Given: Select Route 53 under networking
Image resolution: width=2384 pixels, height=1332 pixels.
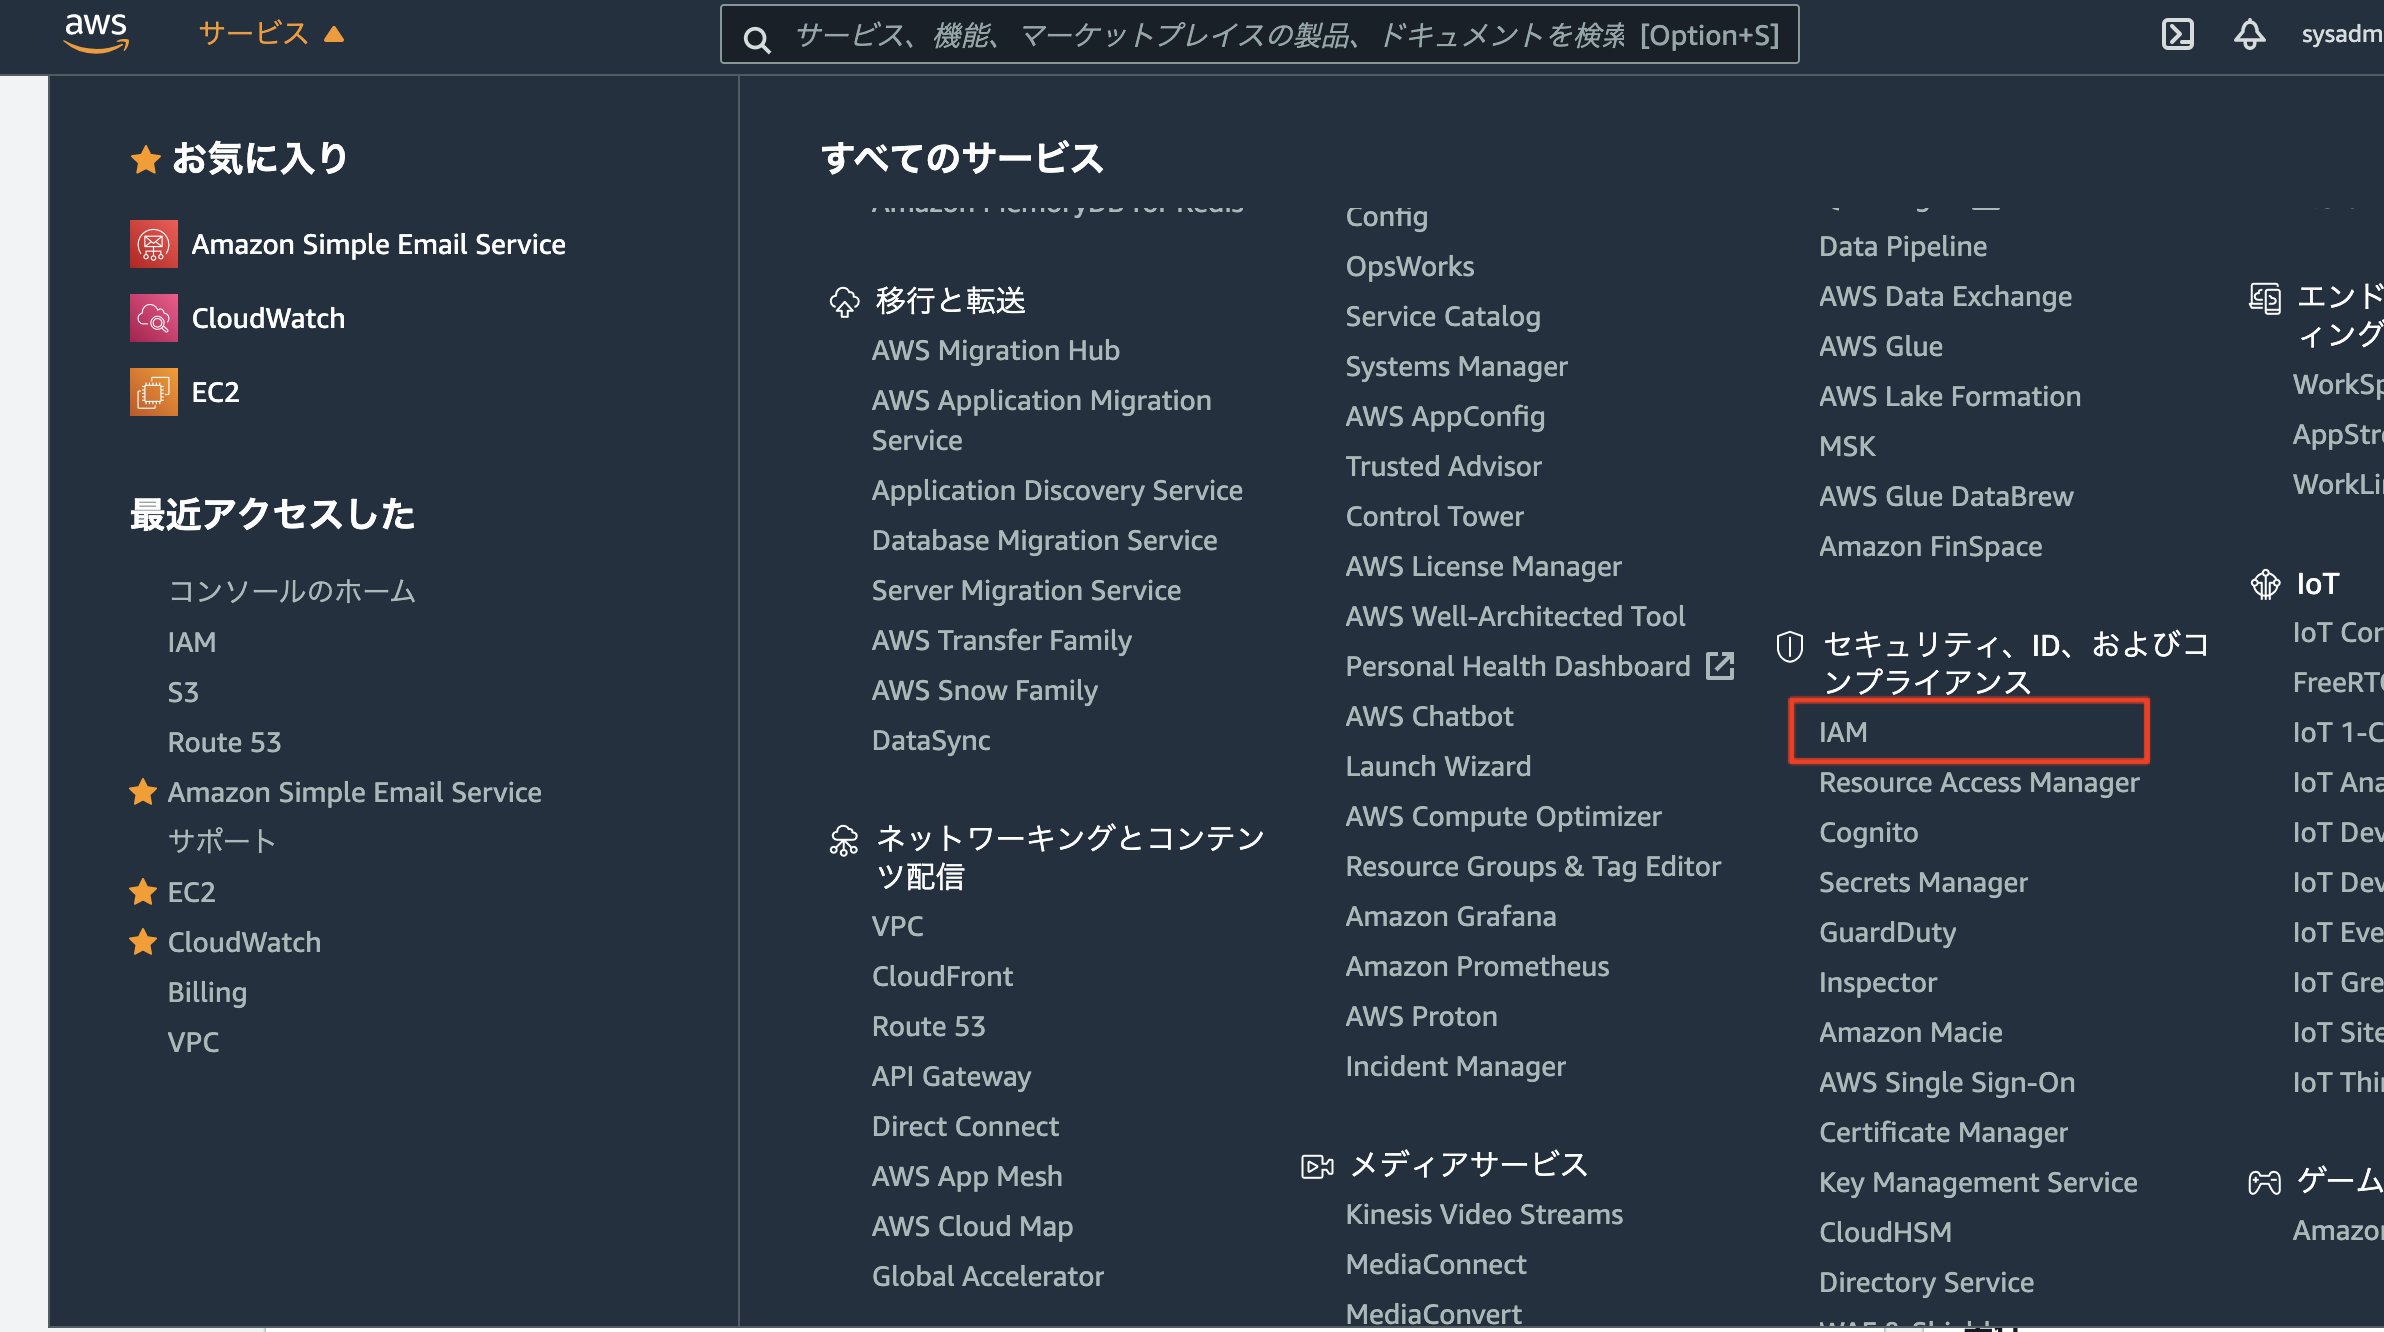Looking at the screenshot, I should pyautogui.click(x=928, y=1026).
